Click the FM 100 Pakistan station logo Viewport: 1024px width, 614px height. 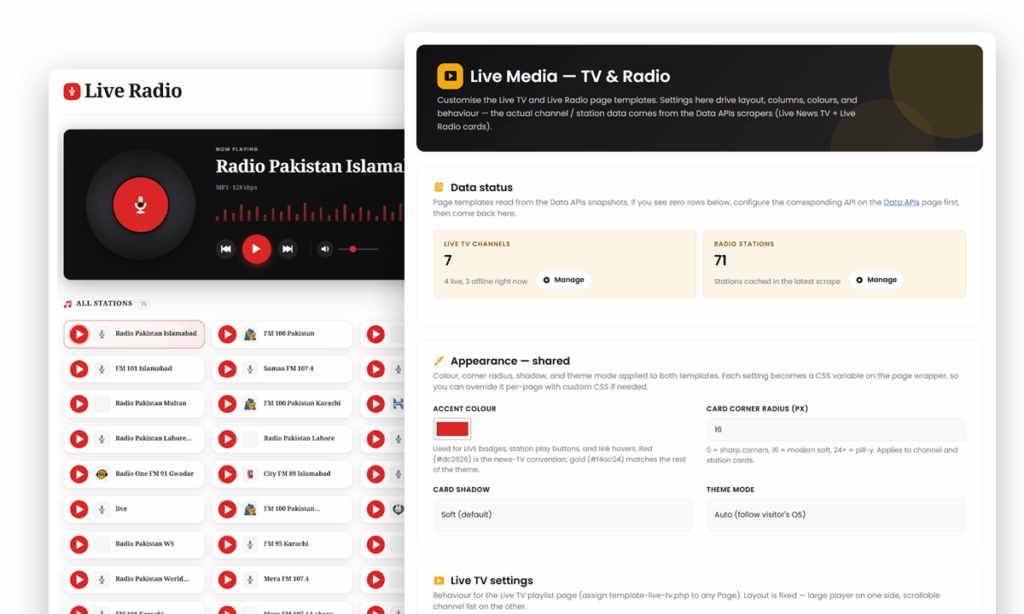click(x=250, y=334)
